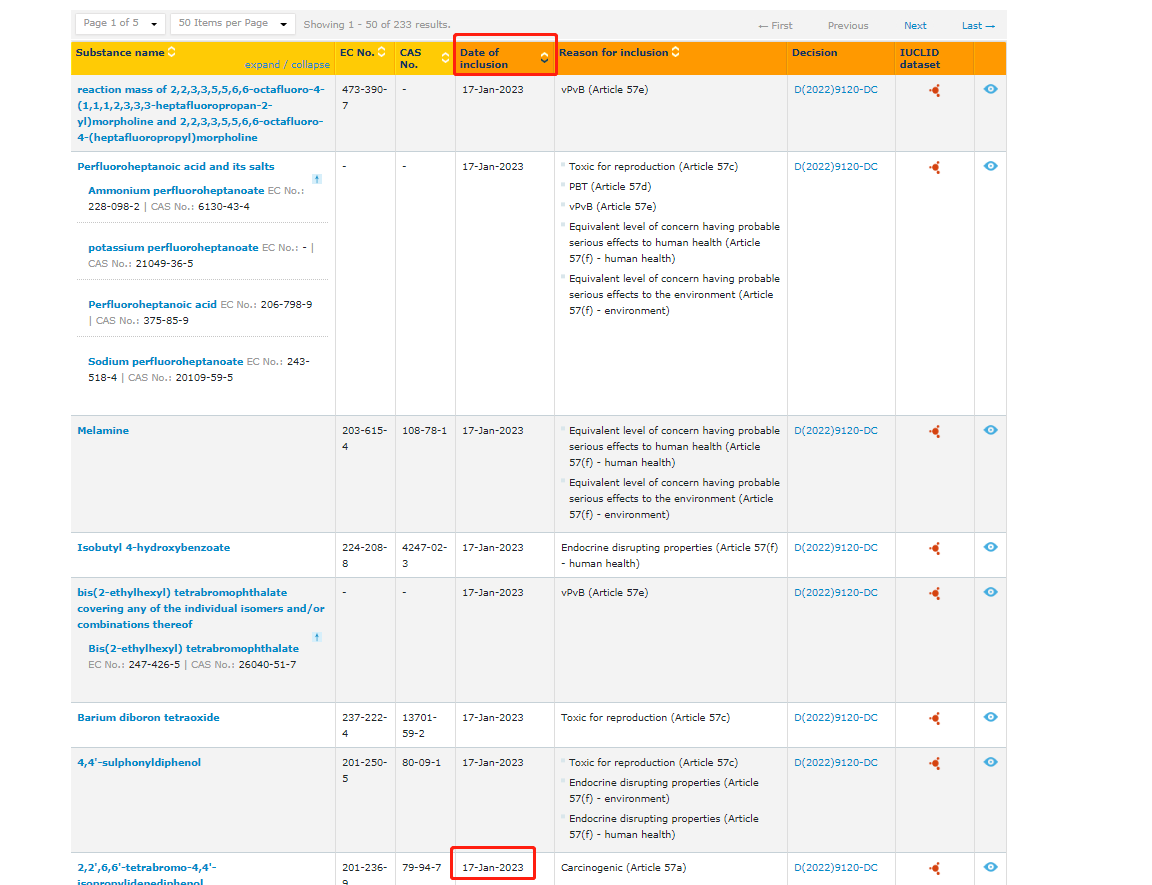This screenshot has width=1152, height=885.
Task: Go to the Next results page
Action: (x=915, y=26)
